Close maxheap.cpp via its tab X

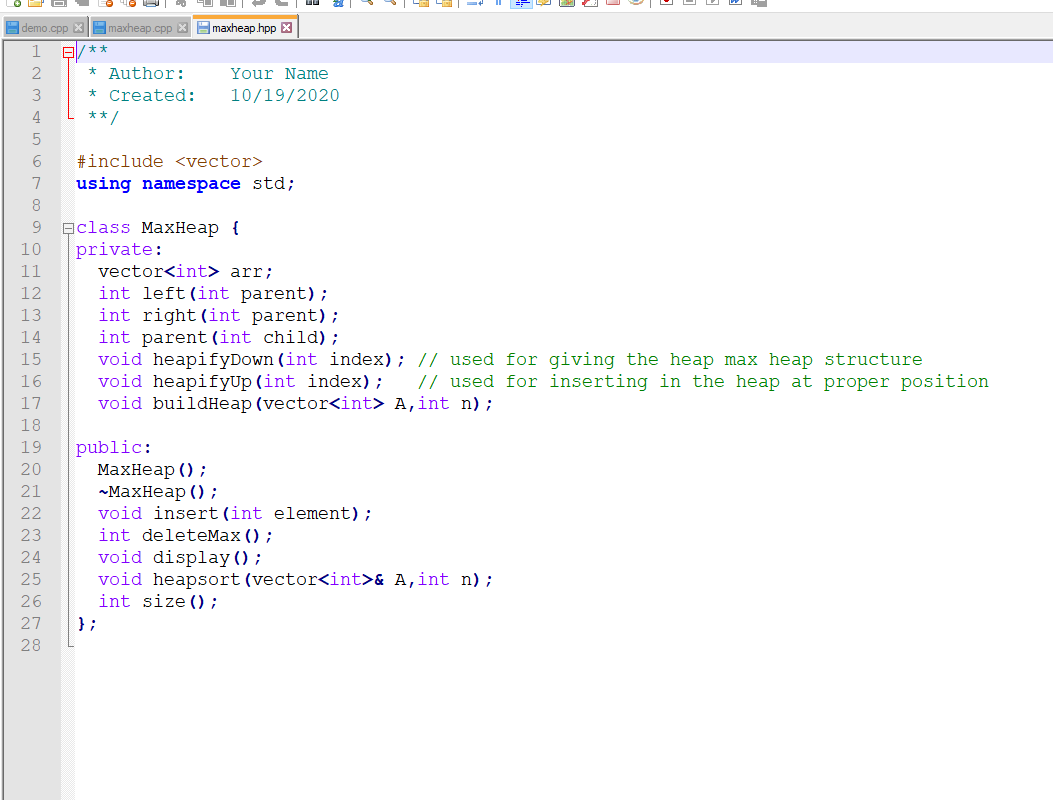point(184,29)
